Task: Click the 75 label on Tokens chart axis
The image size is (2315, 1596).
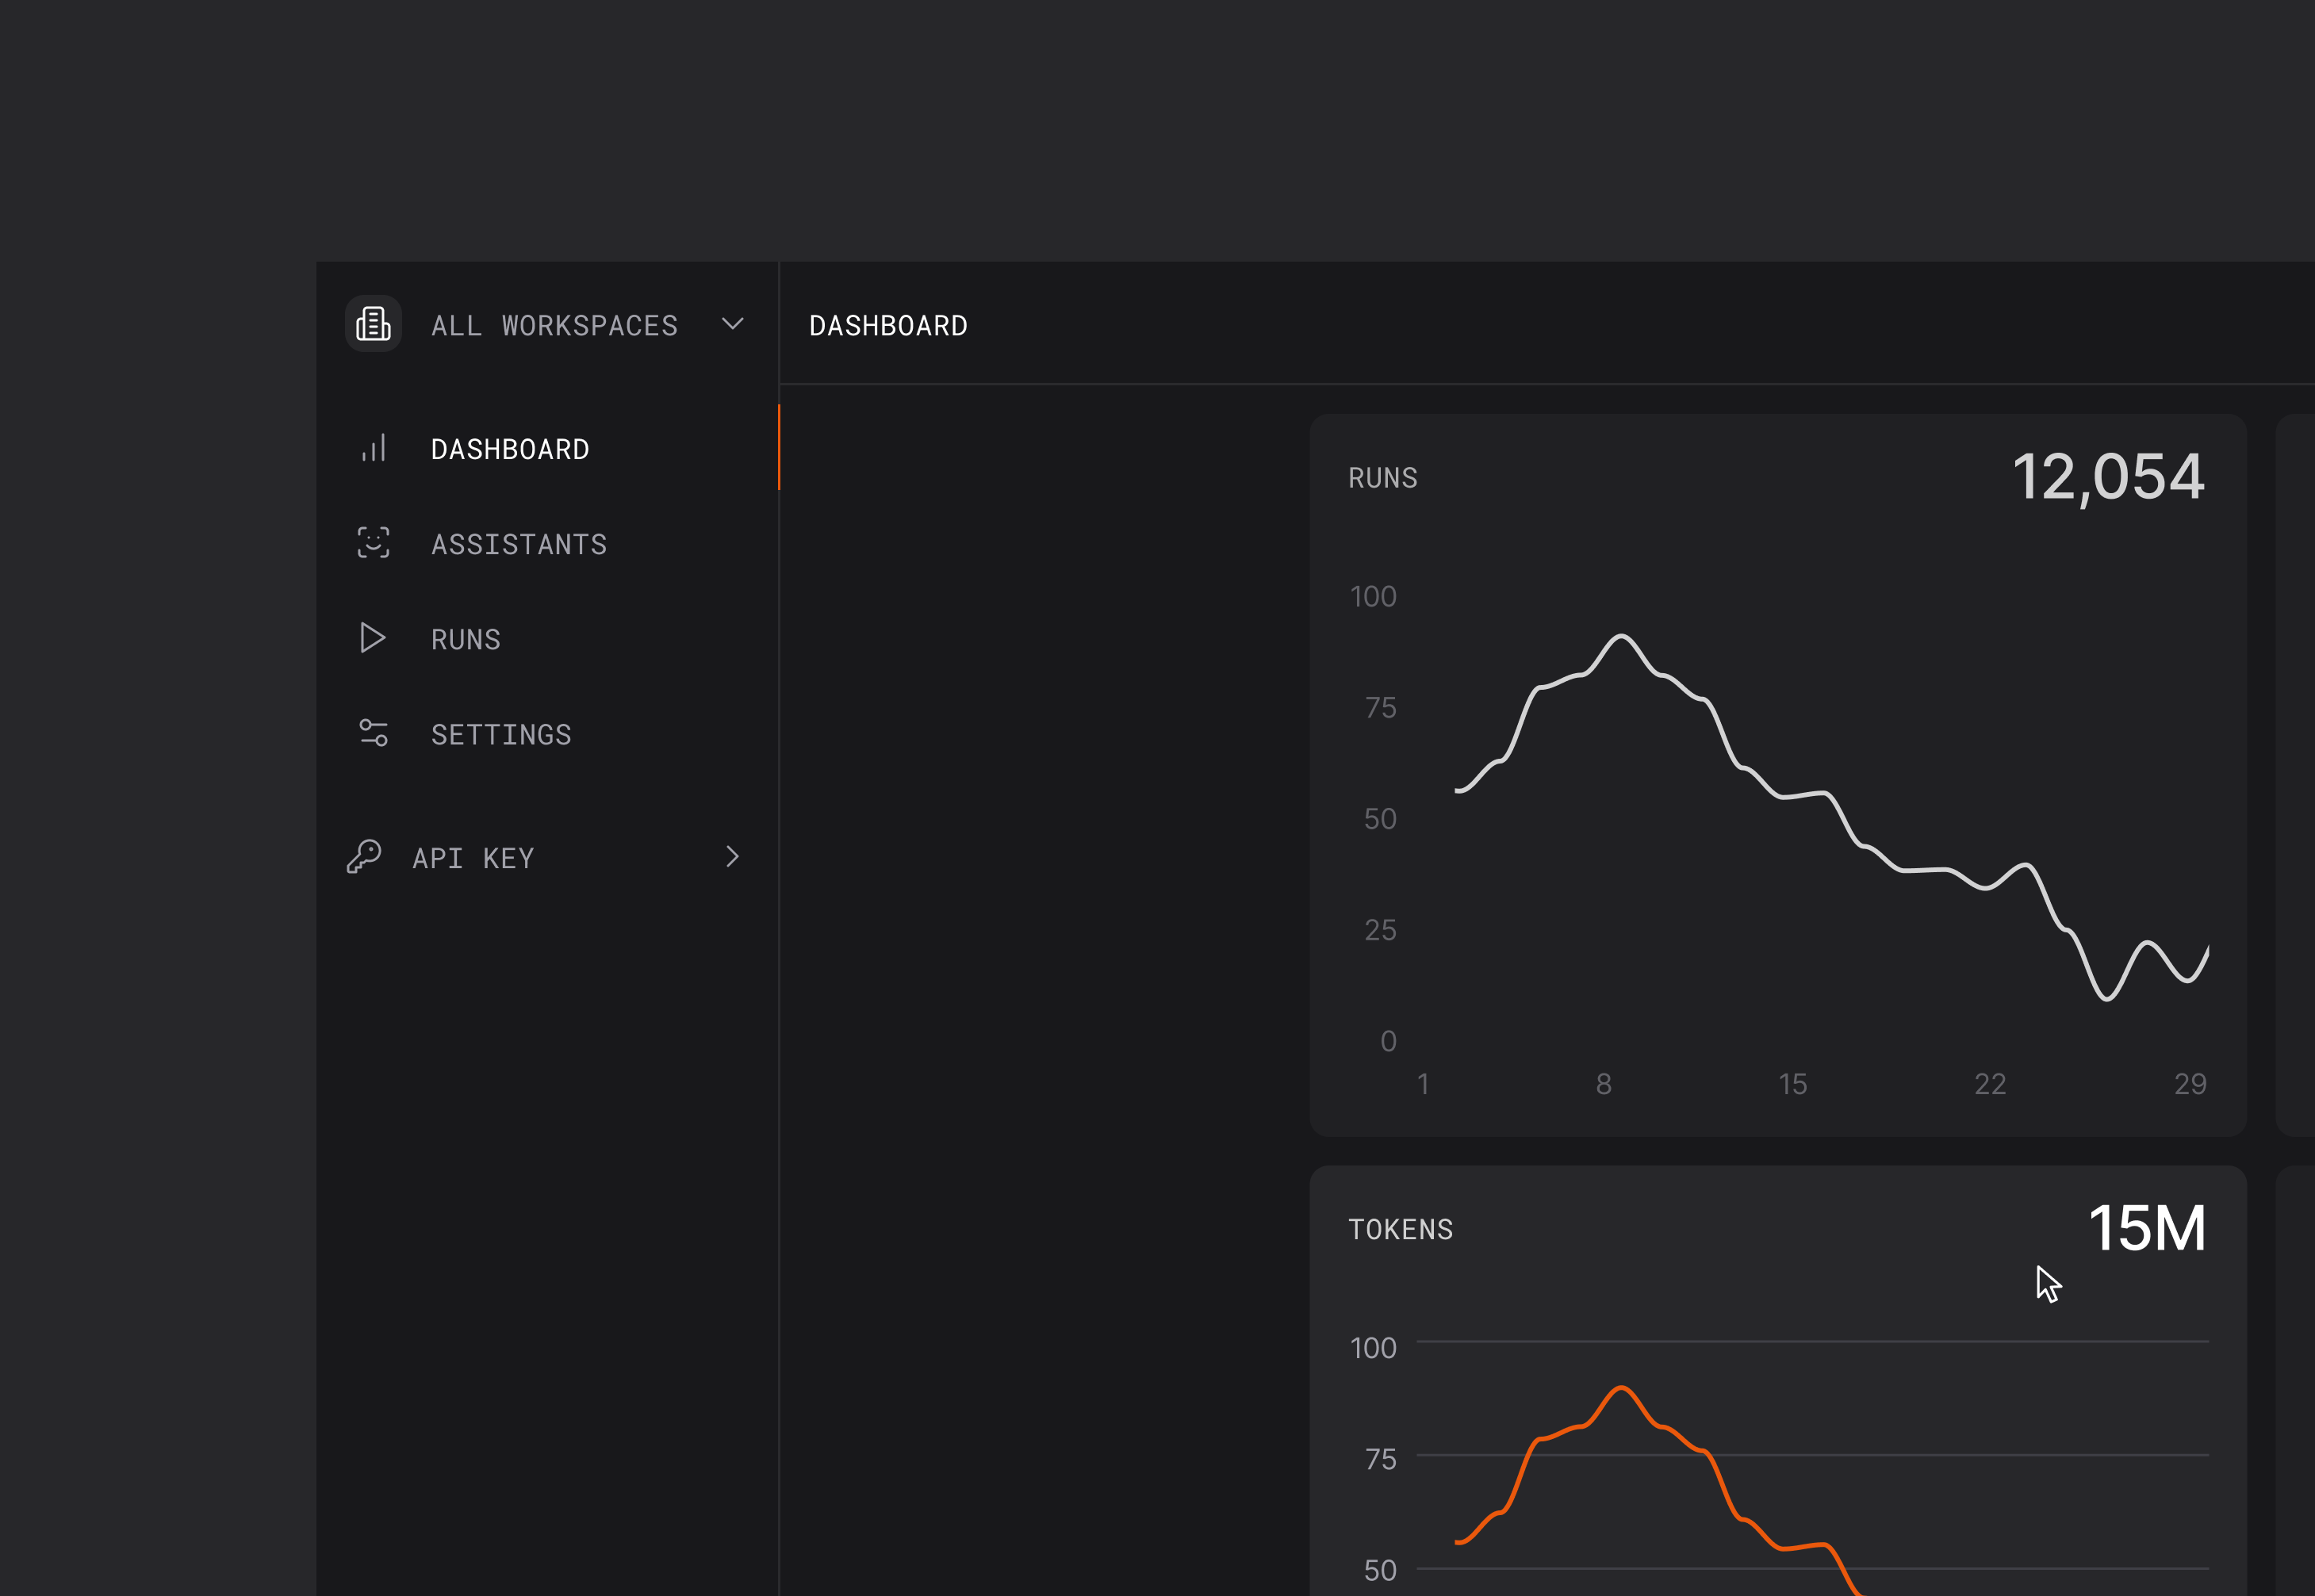Action: coord(1380,1459)
